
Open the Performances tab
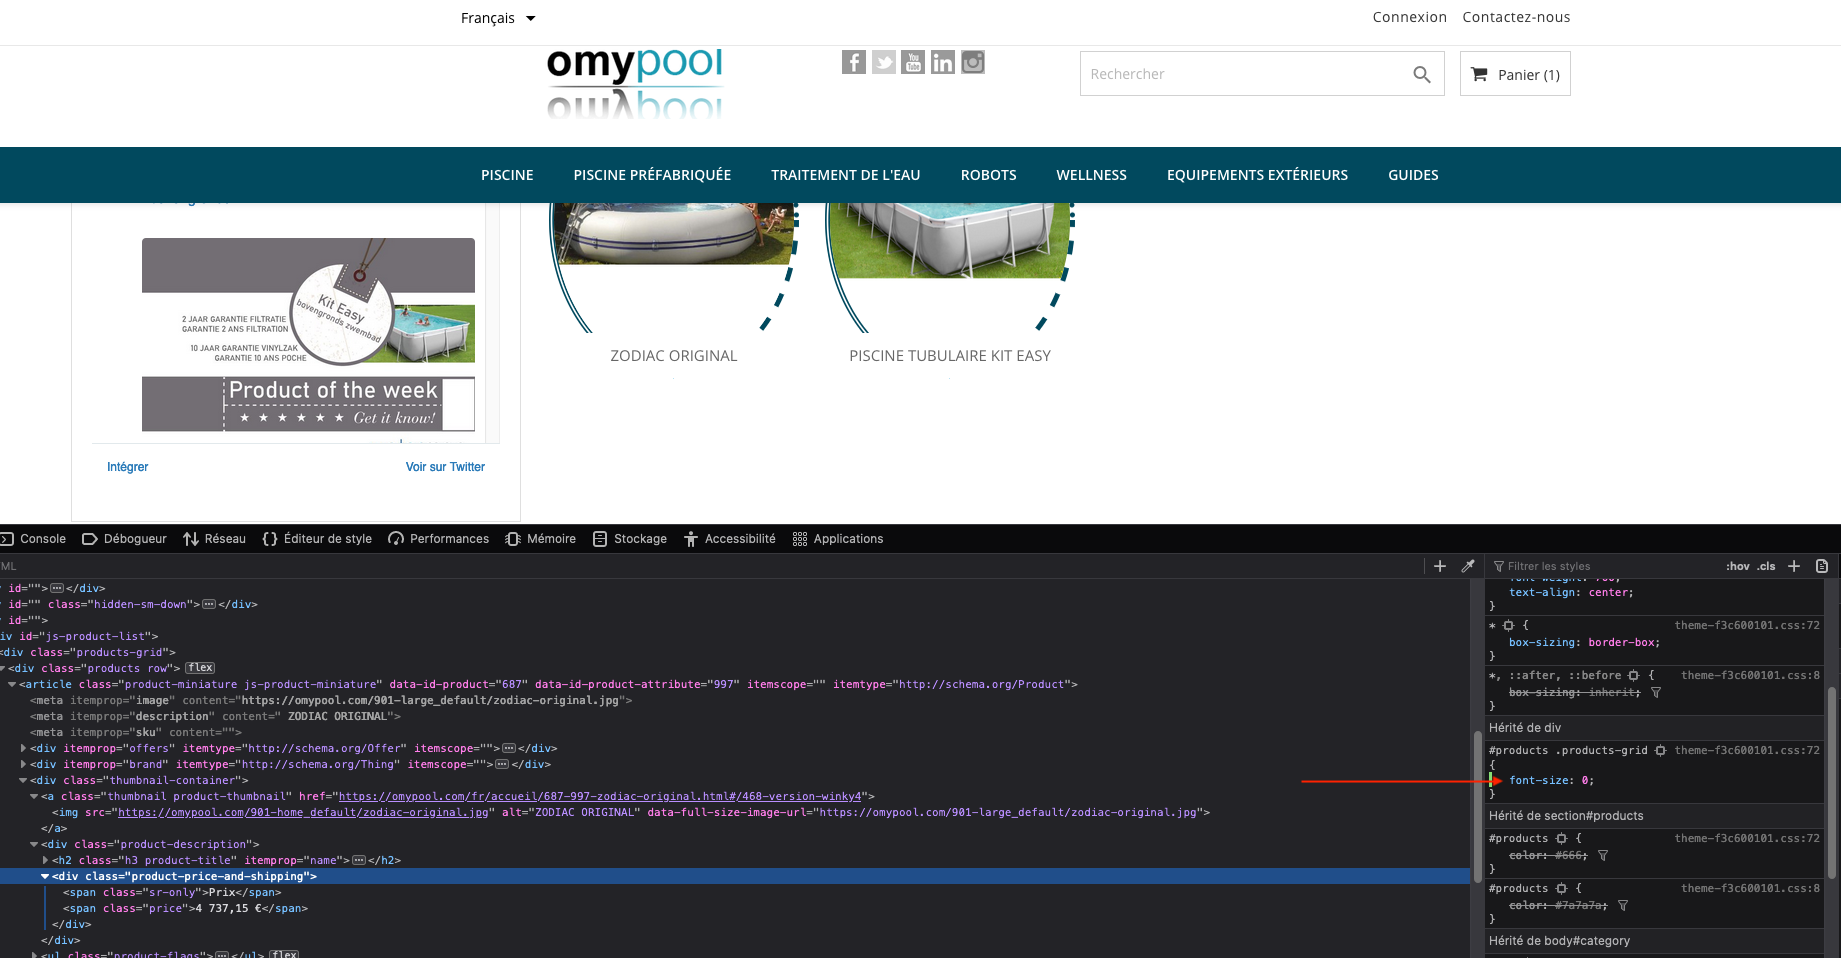(x=439, y=539)
